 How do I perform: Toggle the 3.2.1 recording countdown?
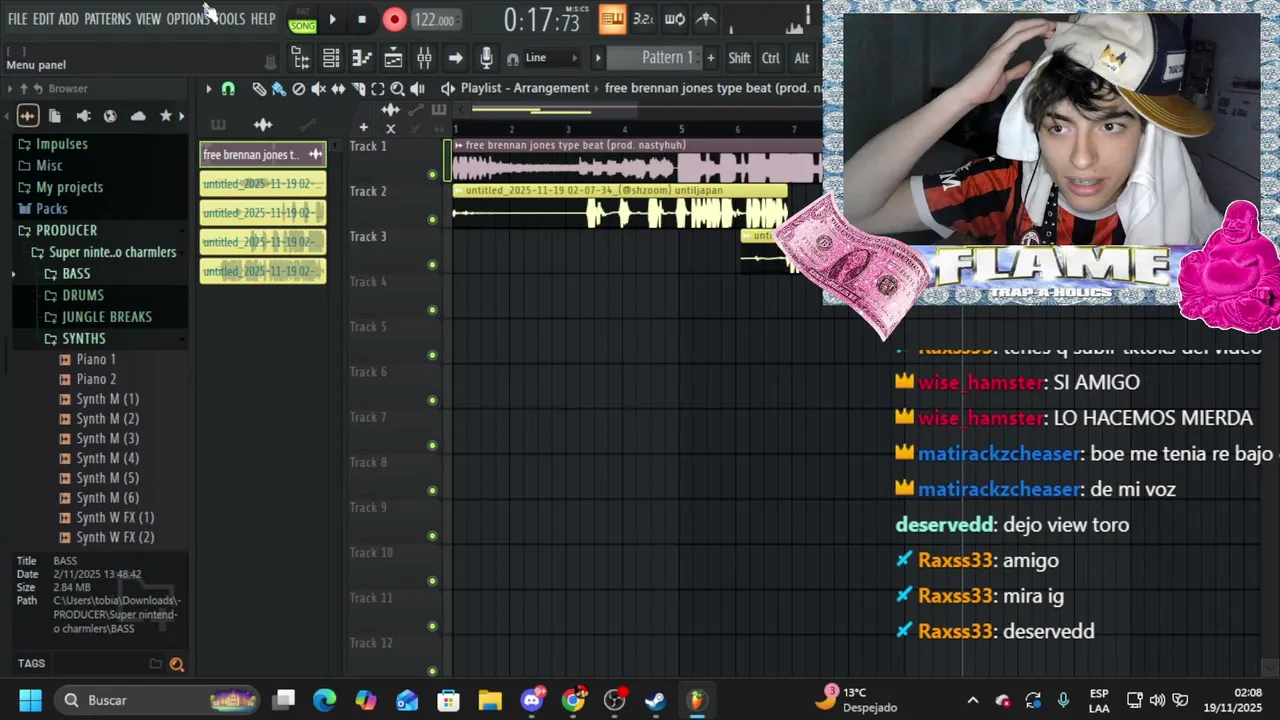(643, 19)
